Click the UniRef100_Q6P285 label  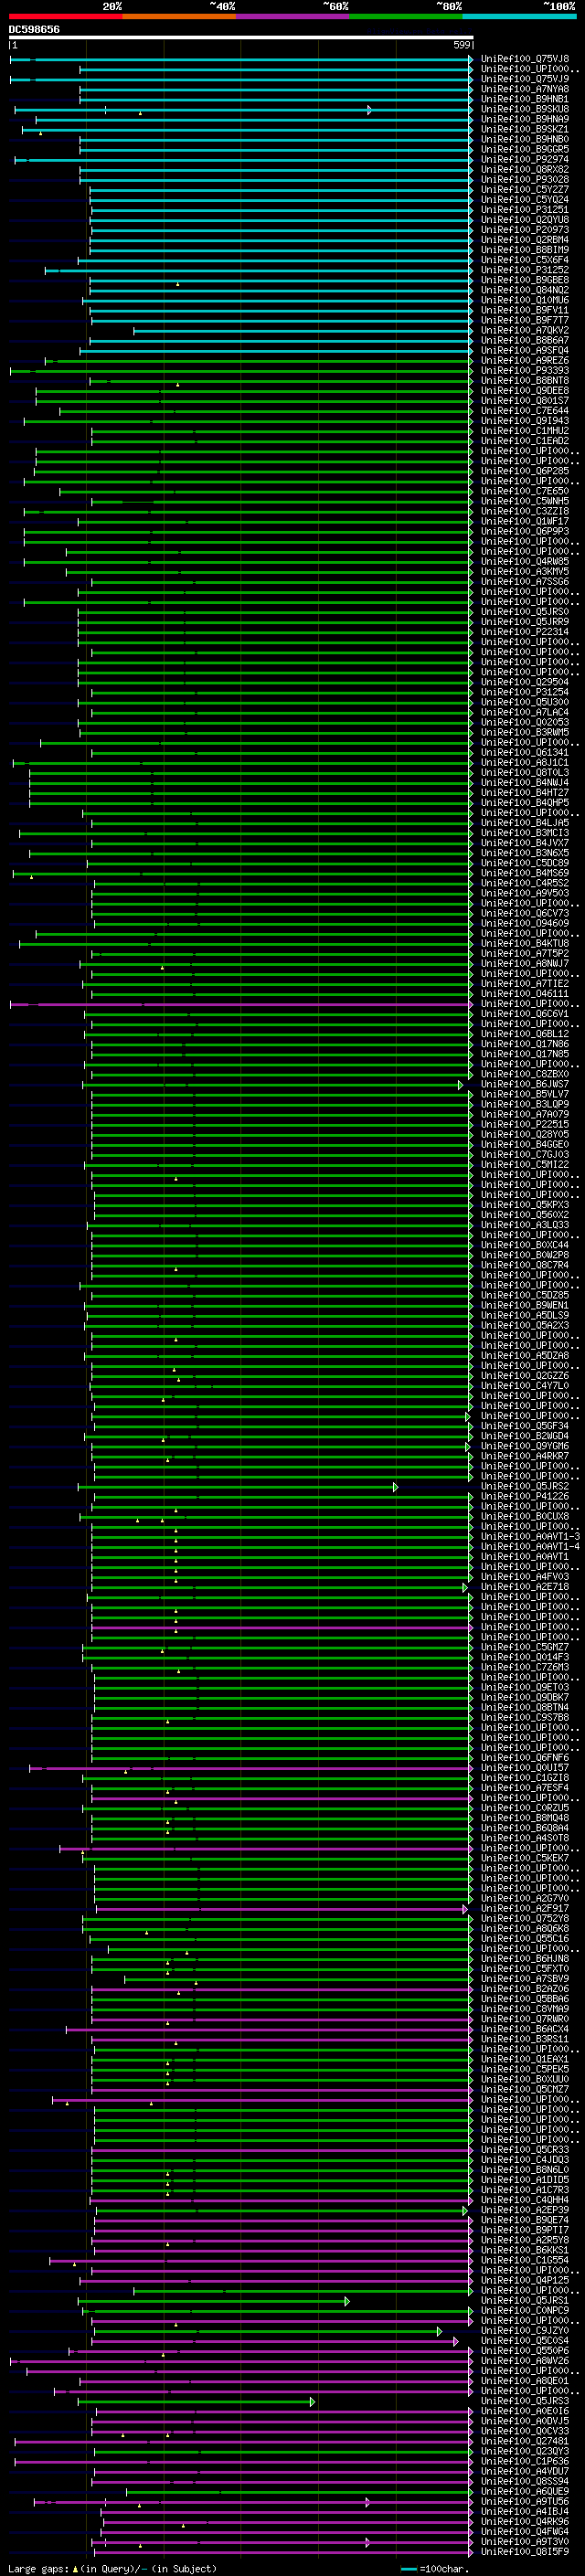(525, 472)
